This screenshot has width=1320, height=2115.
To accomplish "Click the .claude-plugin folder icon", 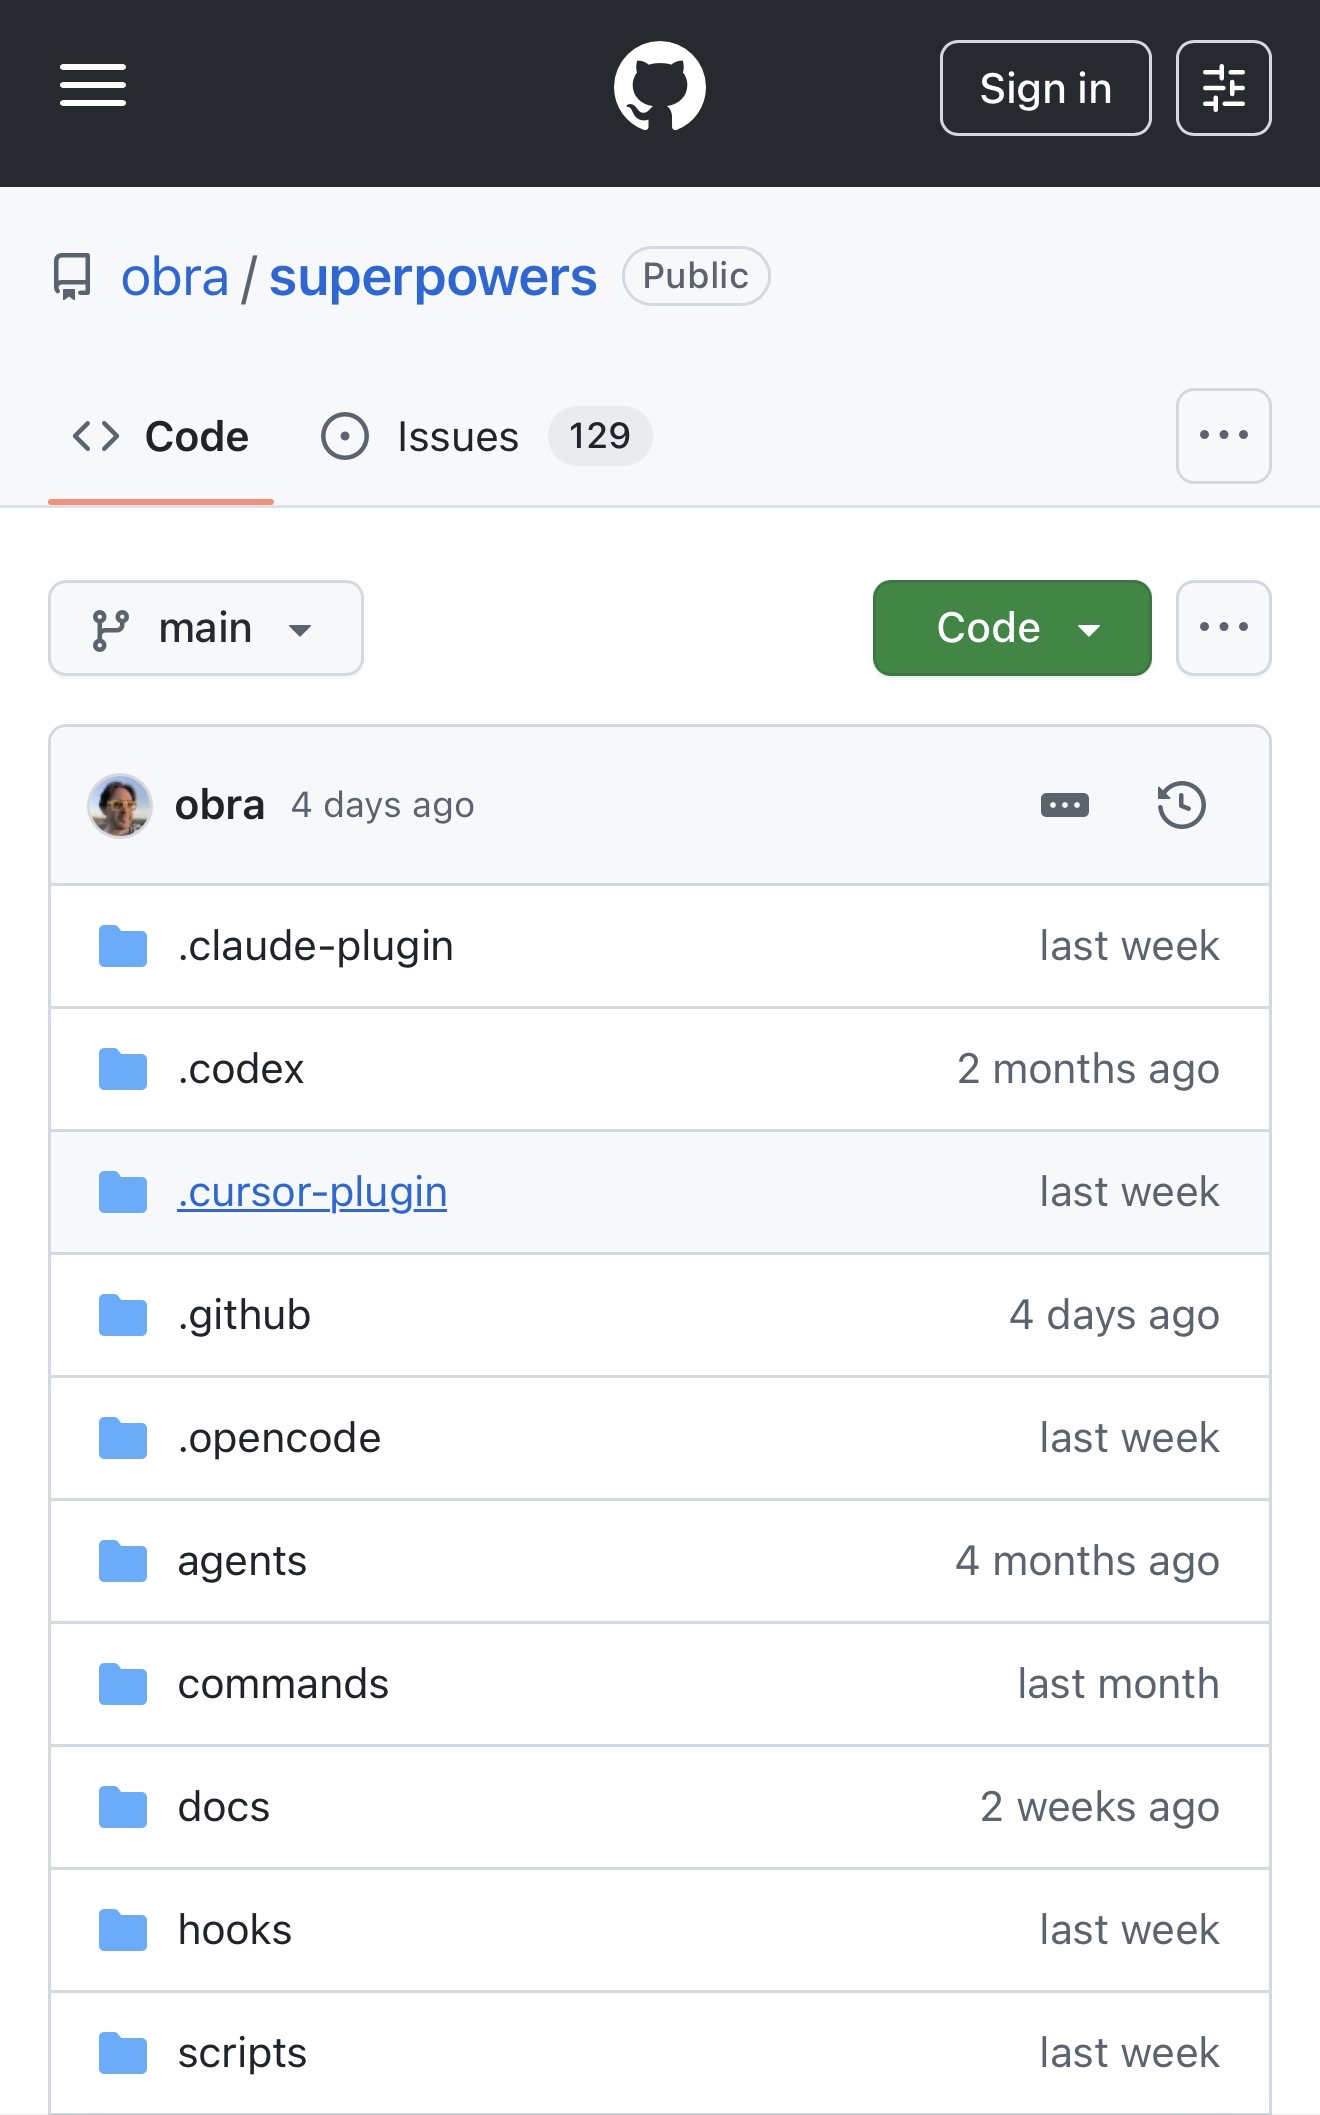I will point(123,946).
